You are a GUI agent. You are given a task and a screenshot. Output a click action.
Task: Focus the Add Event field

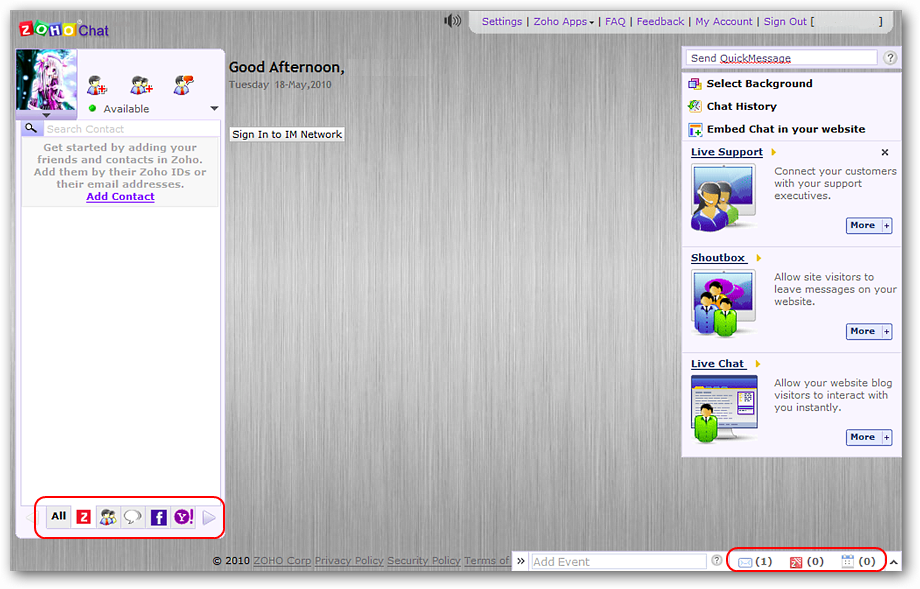point(618,561)
